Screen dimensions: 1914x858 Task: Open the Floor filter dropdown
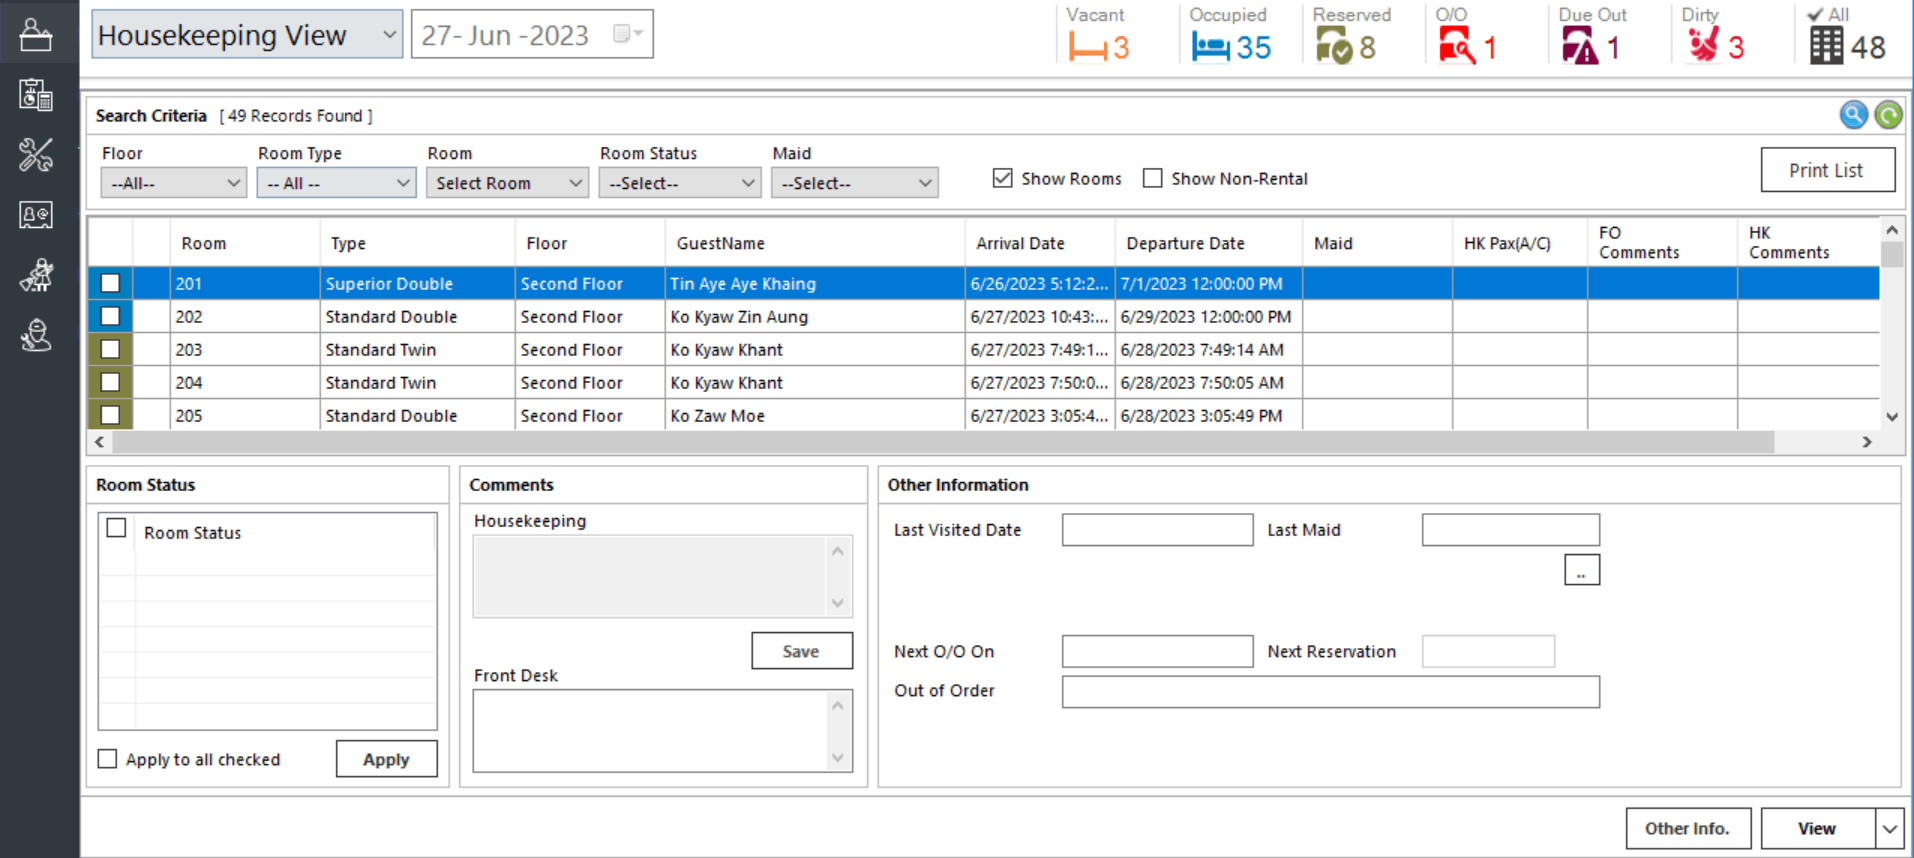click(x=173, y=183)
